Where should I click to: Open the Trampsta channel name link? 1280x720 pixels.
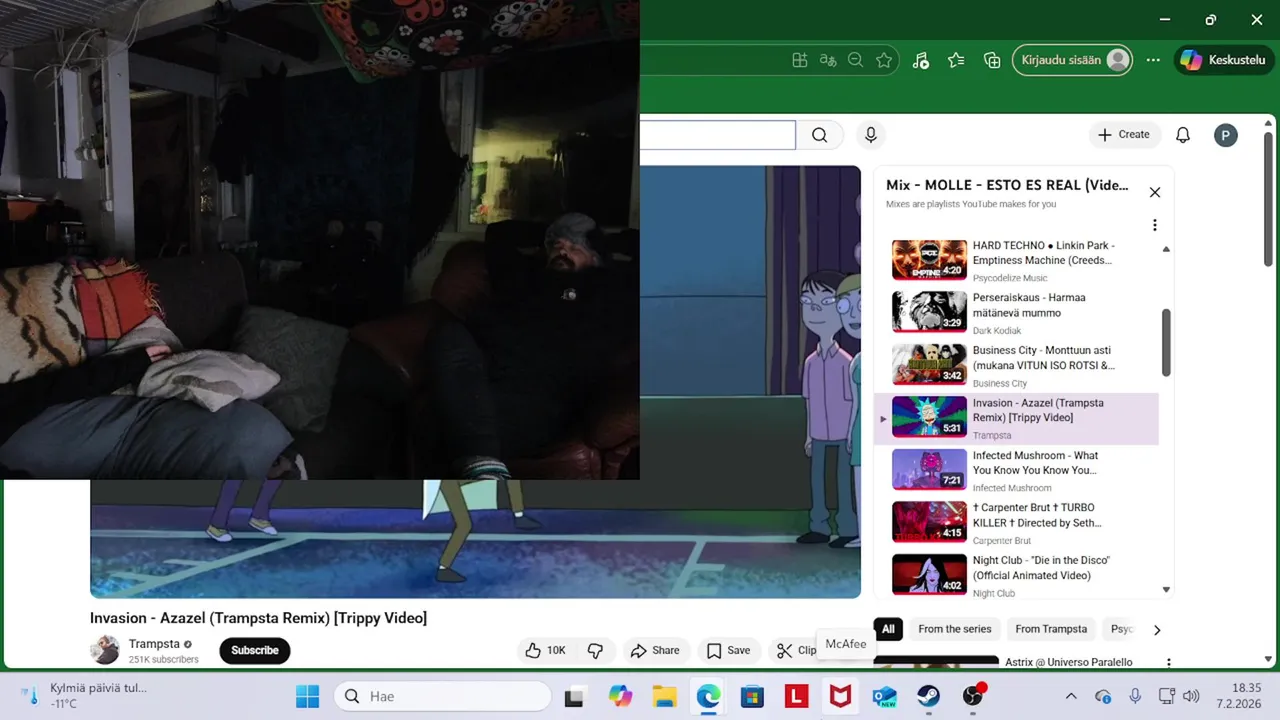(x=154, y=644)
